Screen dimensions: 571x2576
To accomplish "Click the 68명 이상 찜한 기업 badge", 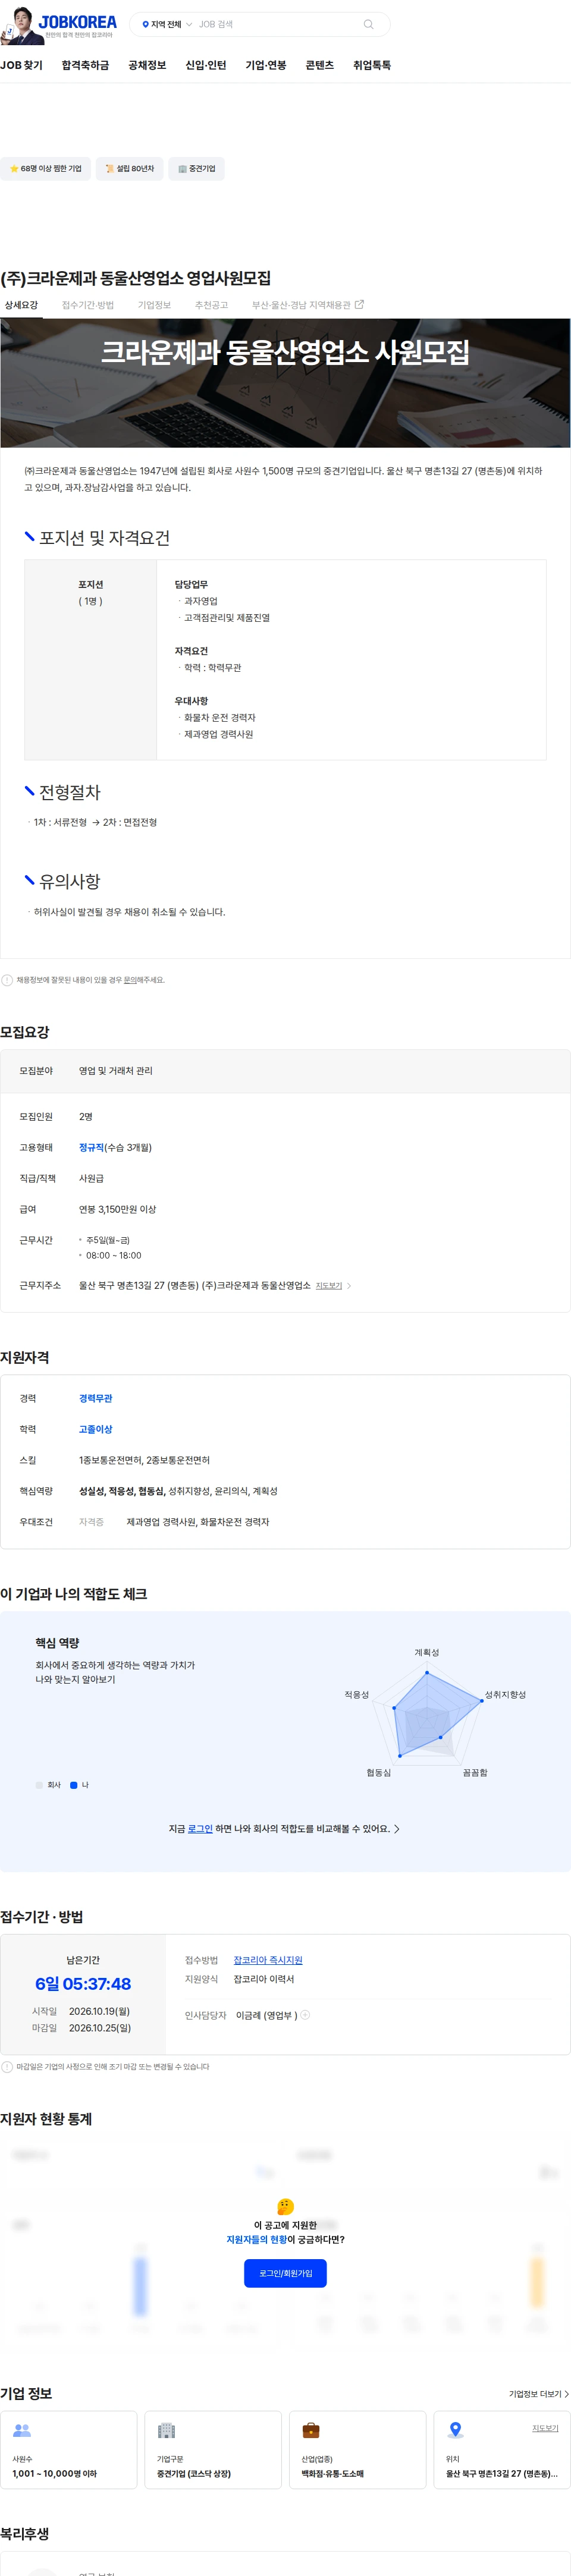I will [x=45, y=168].
